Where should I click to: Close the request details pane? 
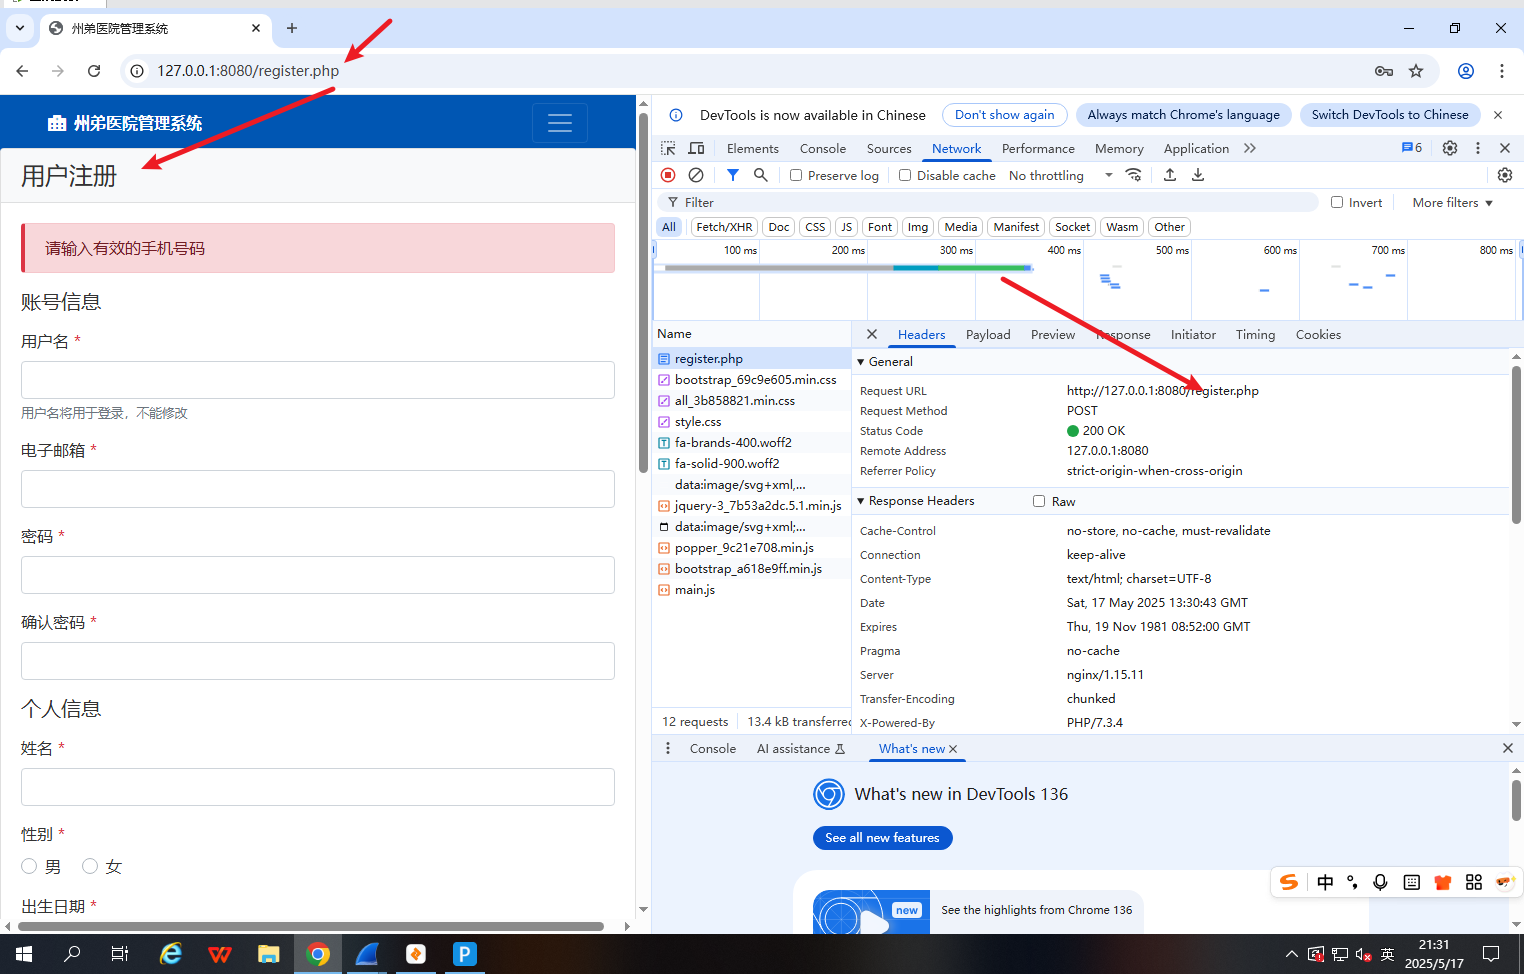pos(872,334)
